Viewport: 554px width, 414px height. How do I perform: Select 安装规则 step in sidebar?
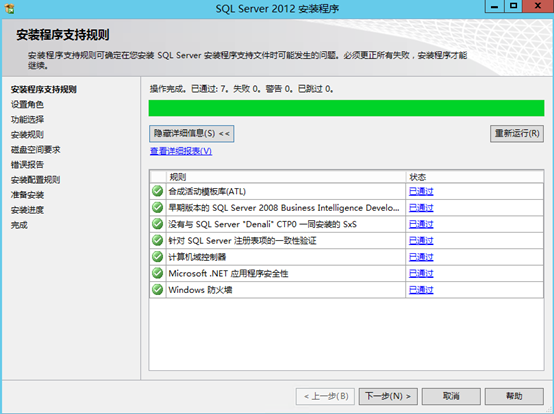click(27, 135)
